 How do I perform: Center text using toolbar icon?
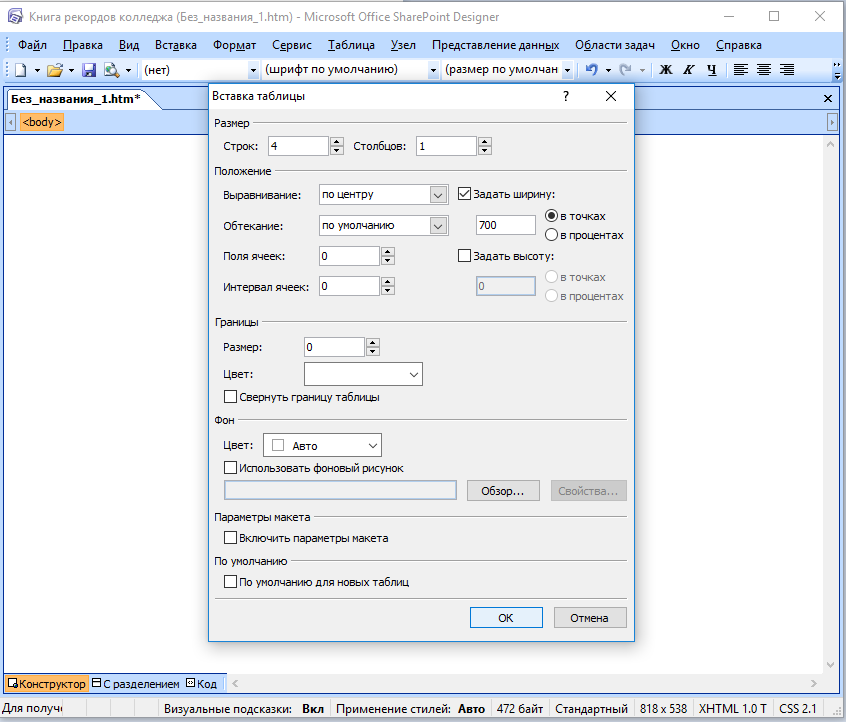coord(764,70)
